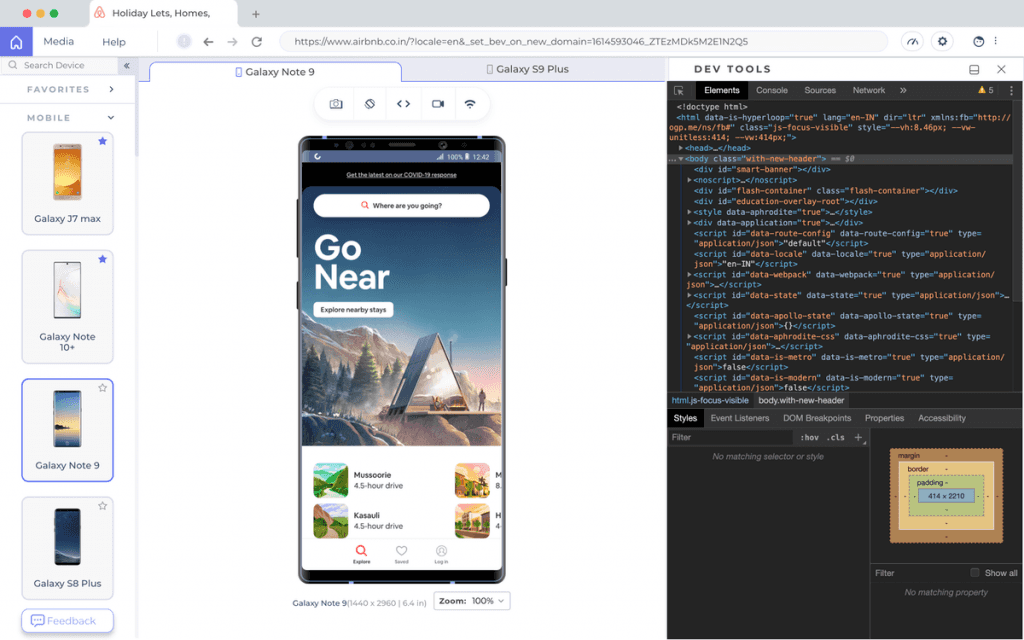Open the code inspector icon in device toolbar
The image size is (1024, 640).
(x=403, y=104)
